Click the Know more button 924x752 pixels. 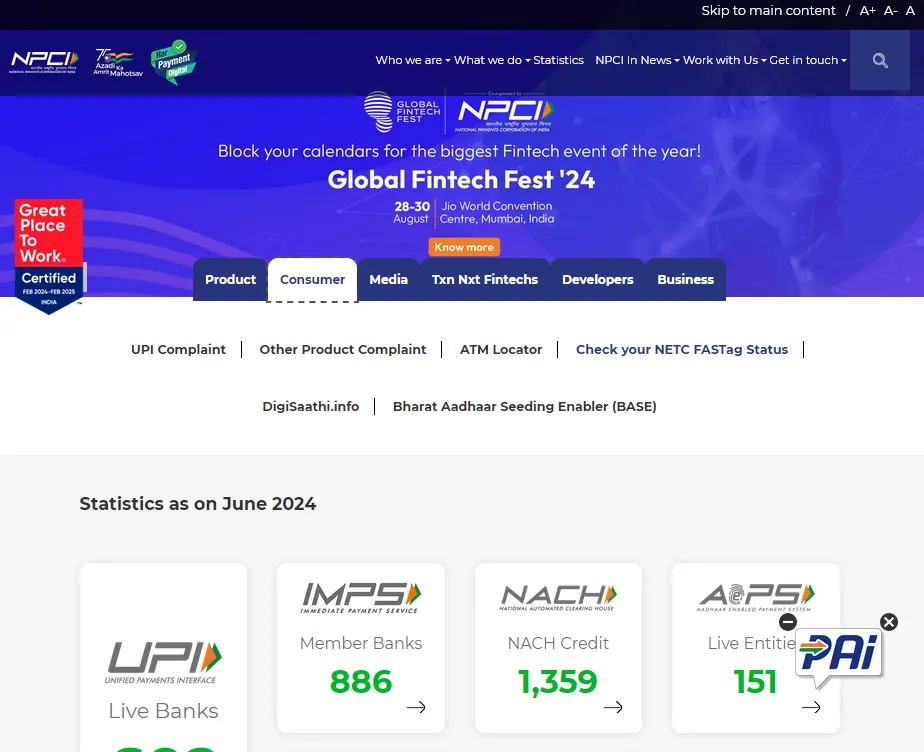click(x=464, y=247)
